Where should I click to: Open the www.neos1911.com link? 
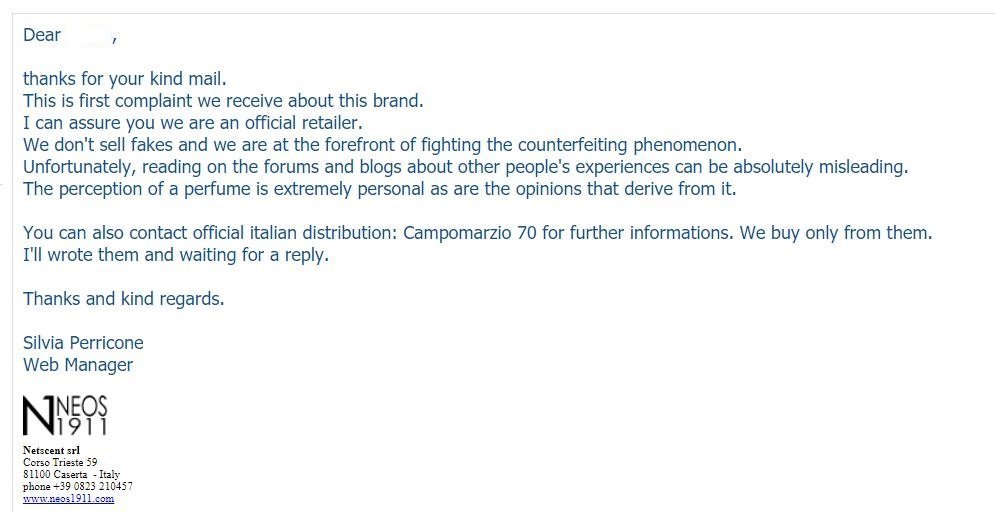coord(68,498)
